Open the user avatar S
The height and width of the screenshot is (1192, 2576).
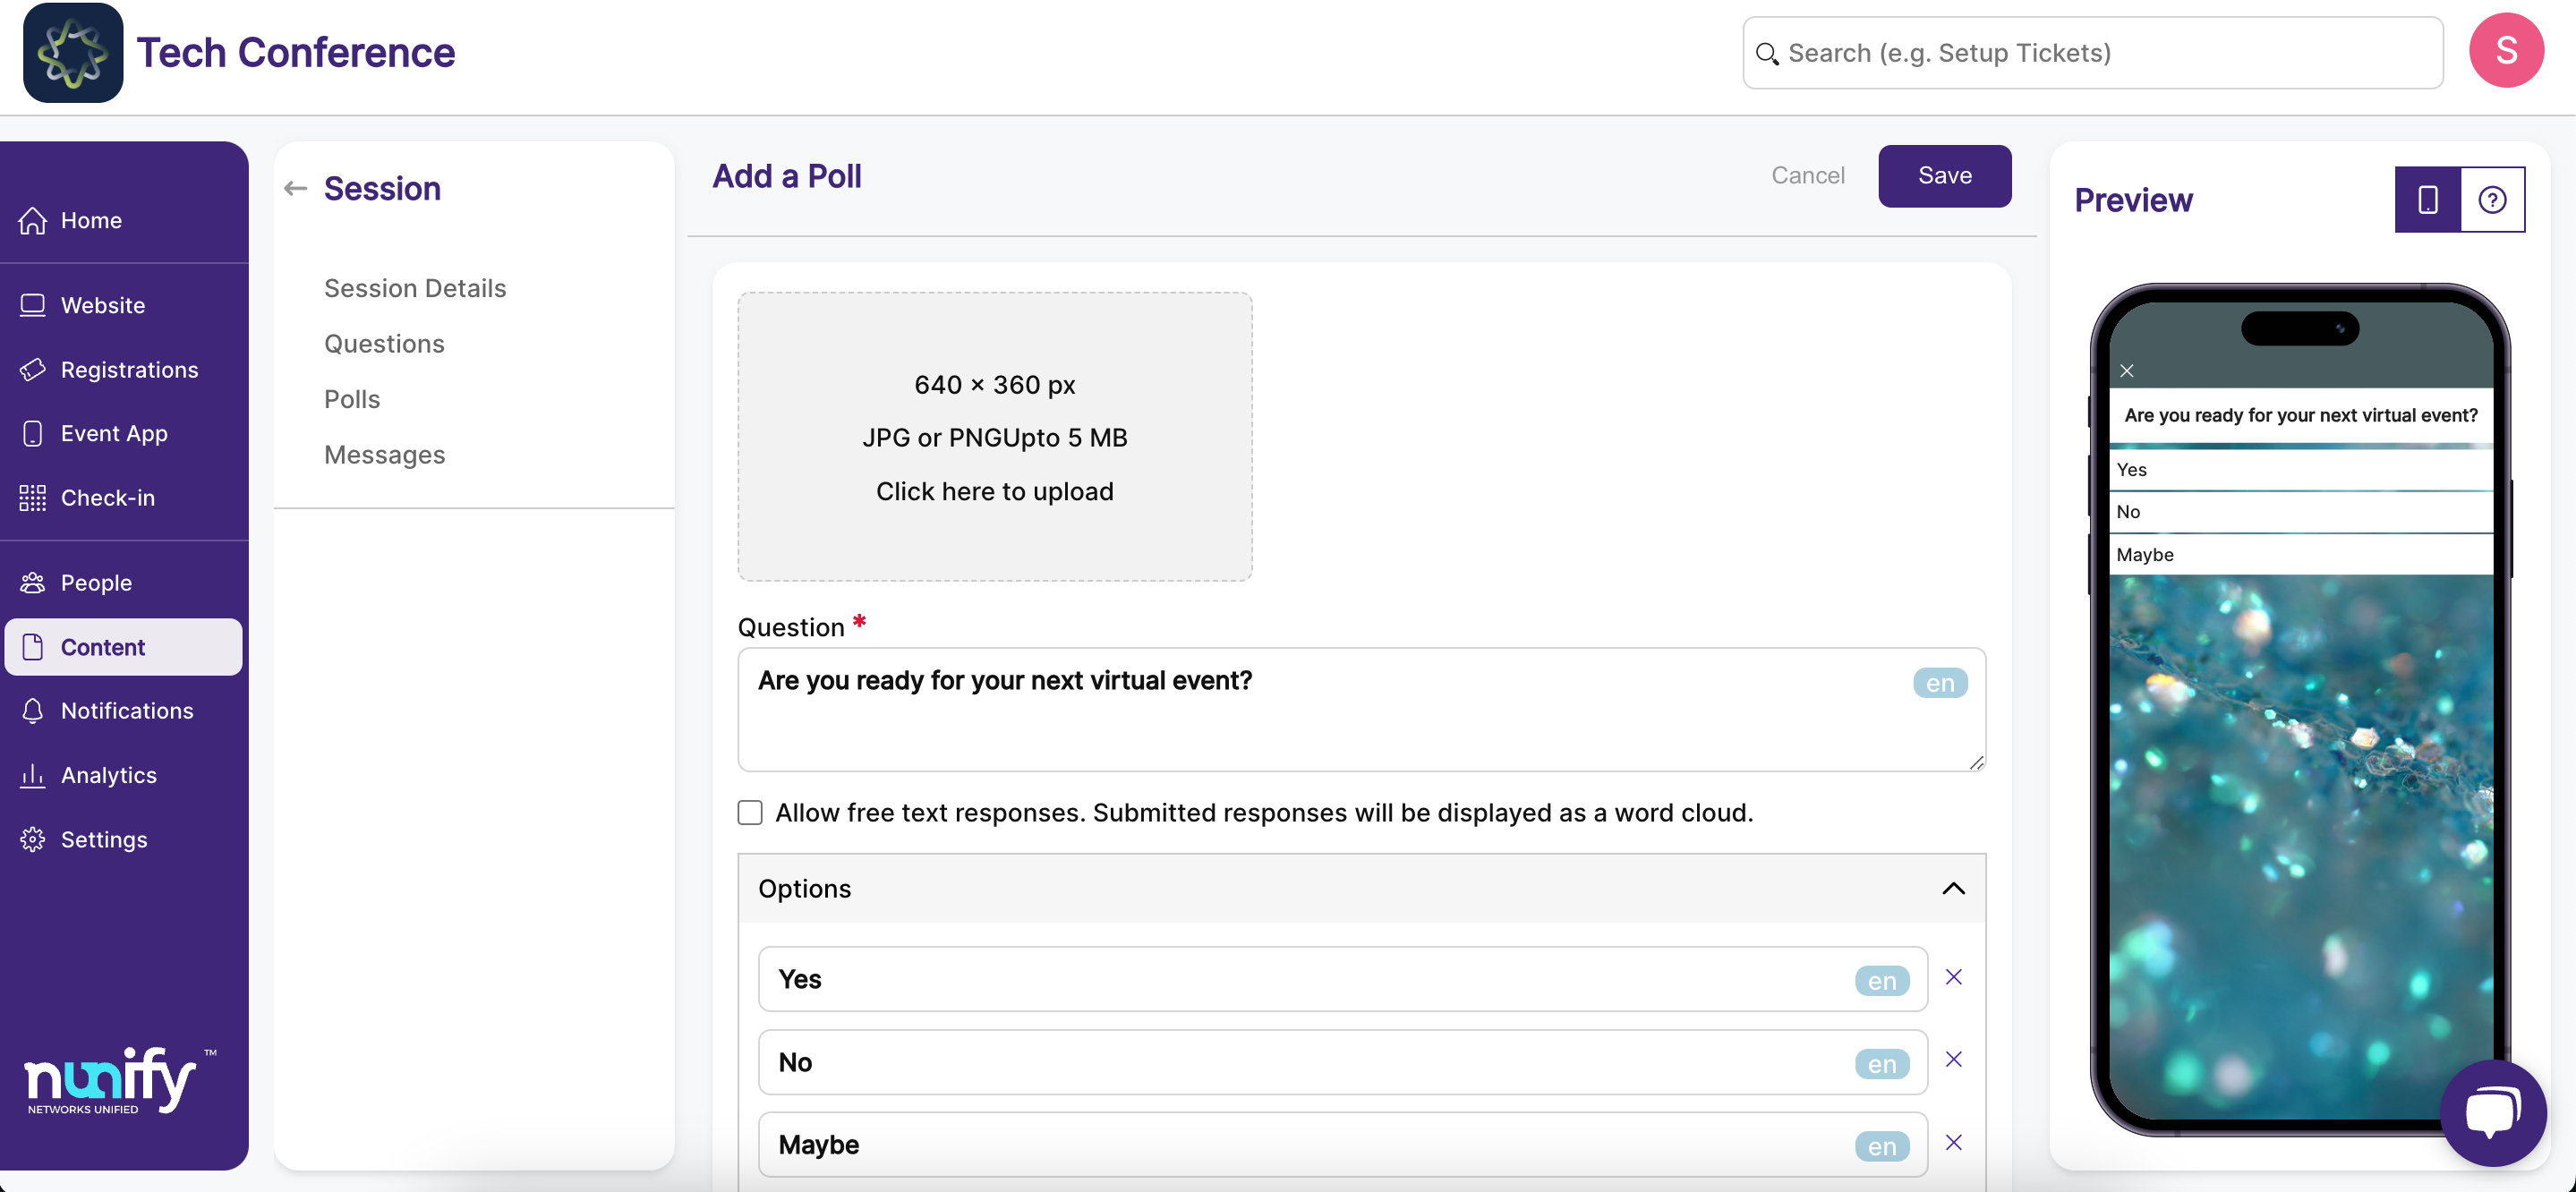click(x=2506, y=50)
